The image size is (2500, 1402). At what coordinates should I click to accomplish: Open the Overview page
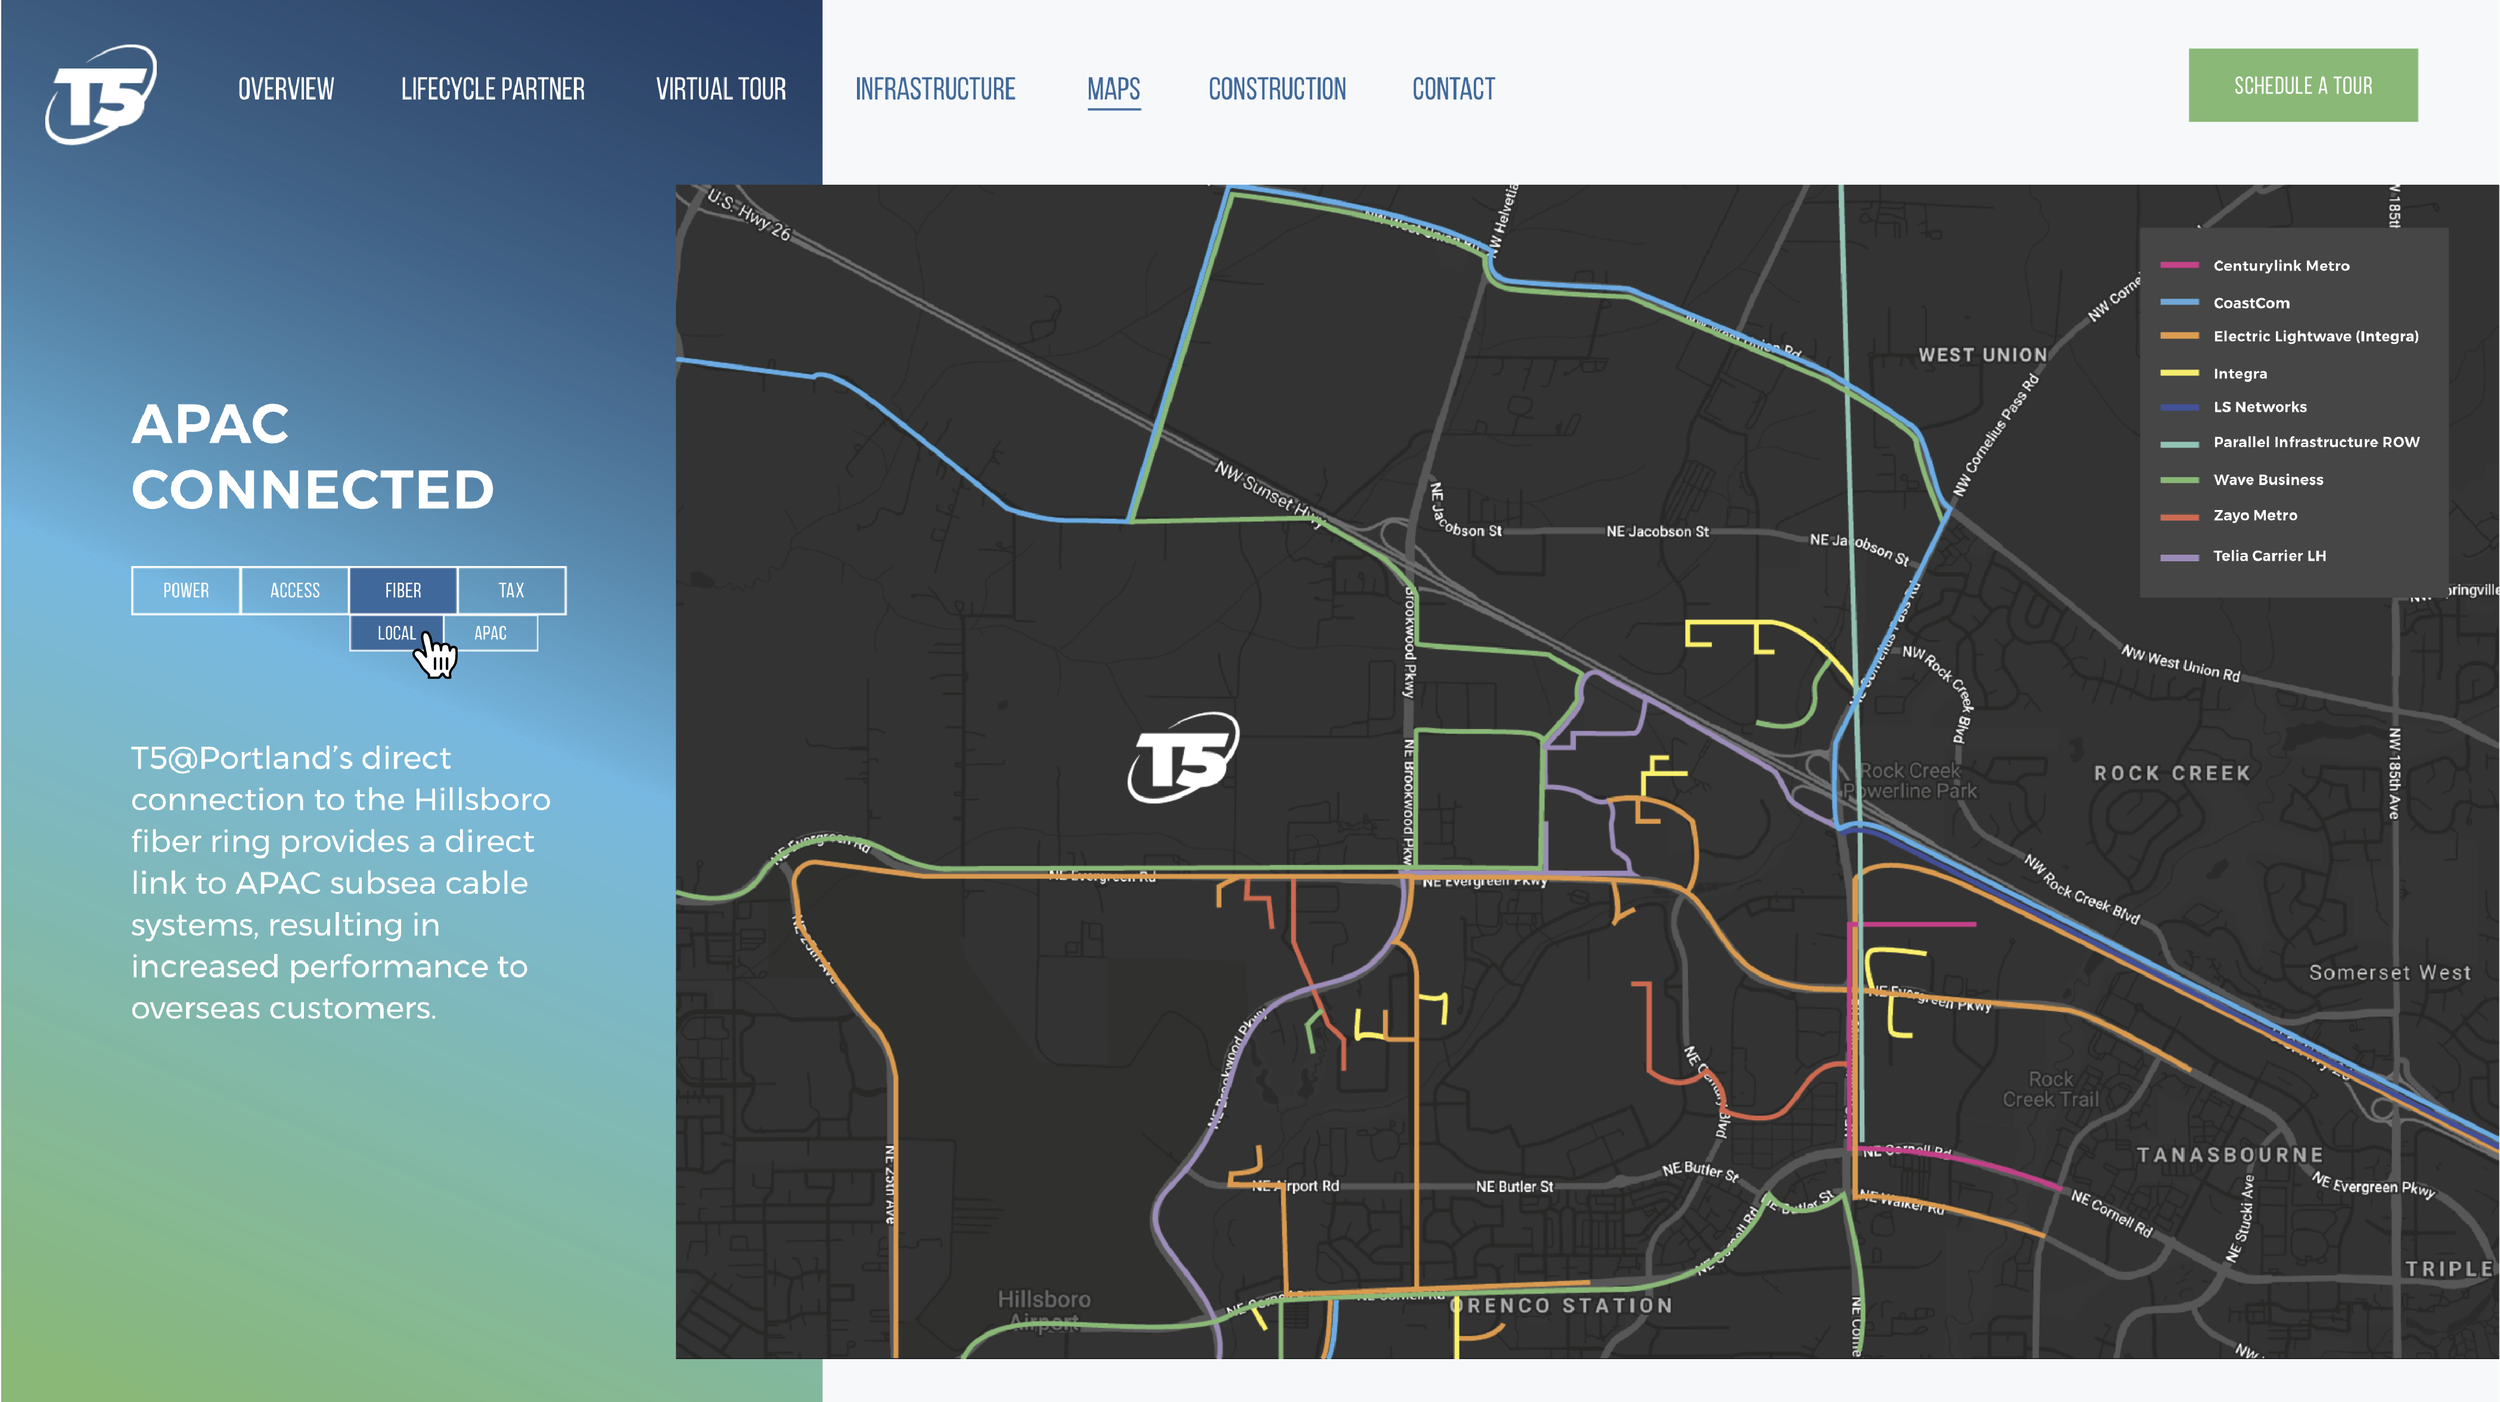286,89
